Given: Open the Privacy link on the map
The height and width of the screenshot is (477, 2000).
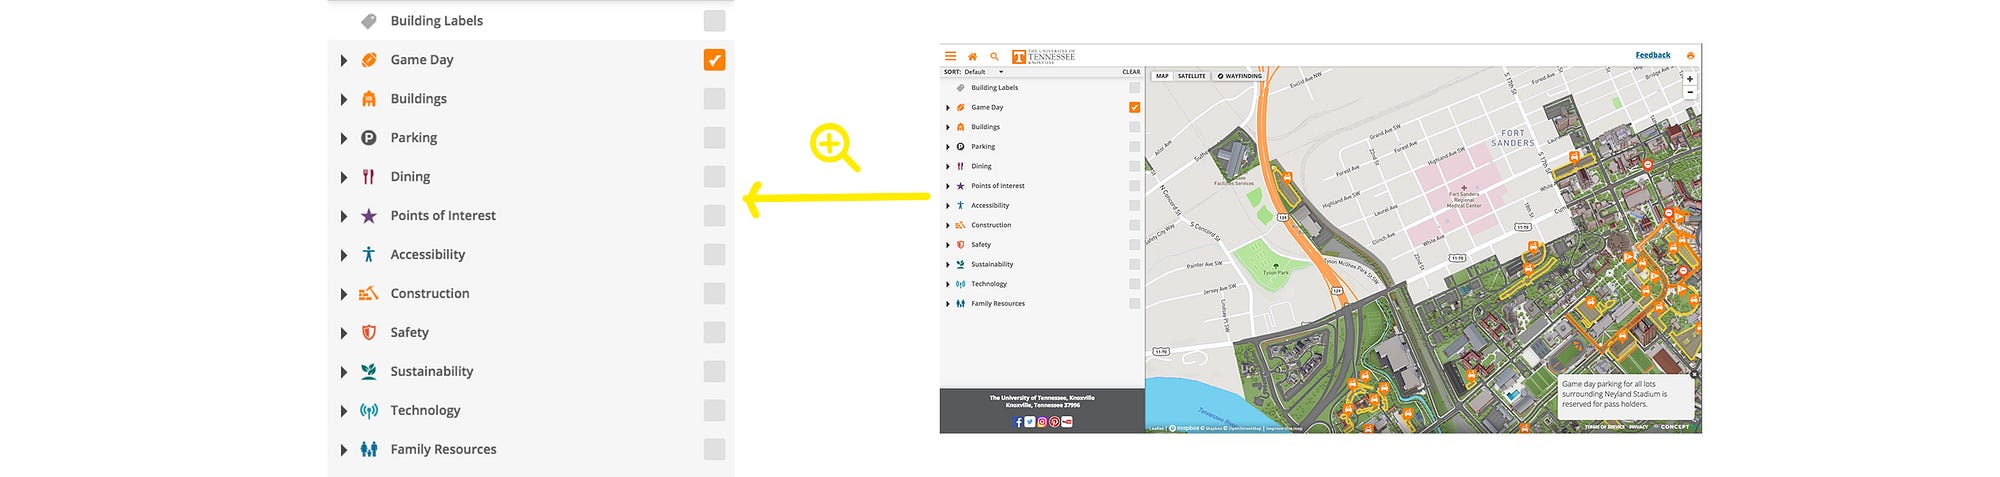Looking at the screenshot, I should pos(1638,427).
